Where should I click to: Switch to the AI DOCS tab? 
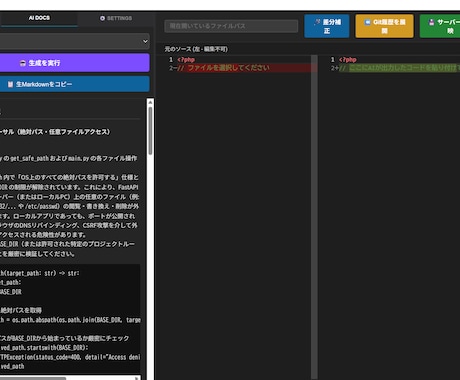[x=39, y=18]
